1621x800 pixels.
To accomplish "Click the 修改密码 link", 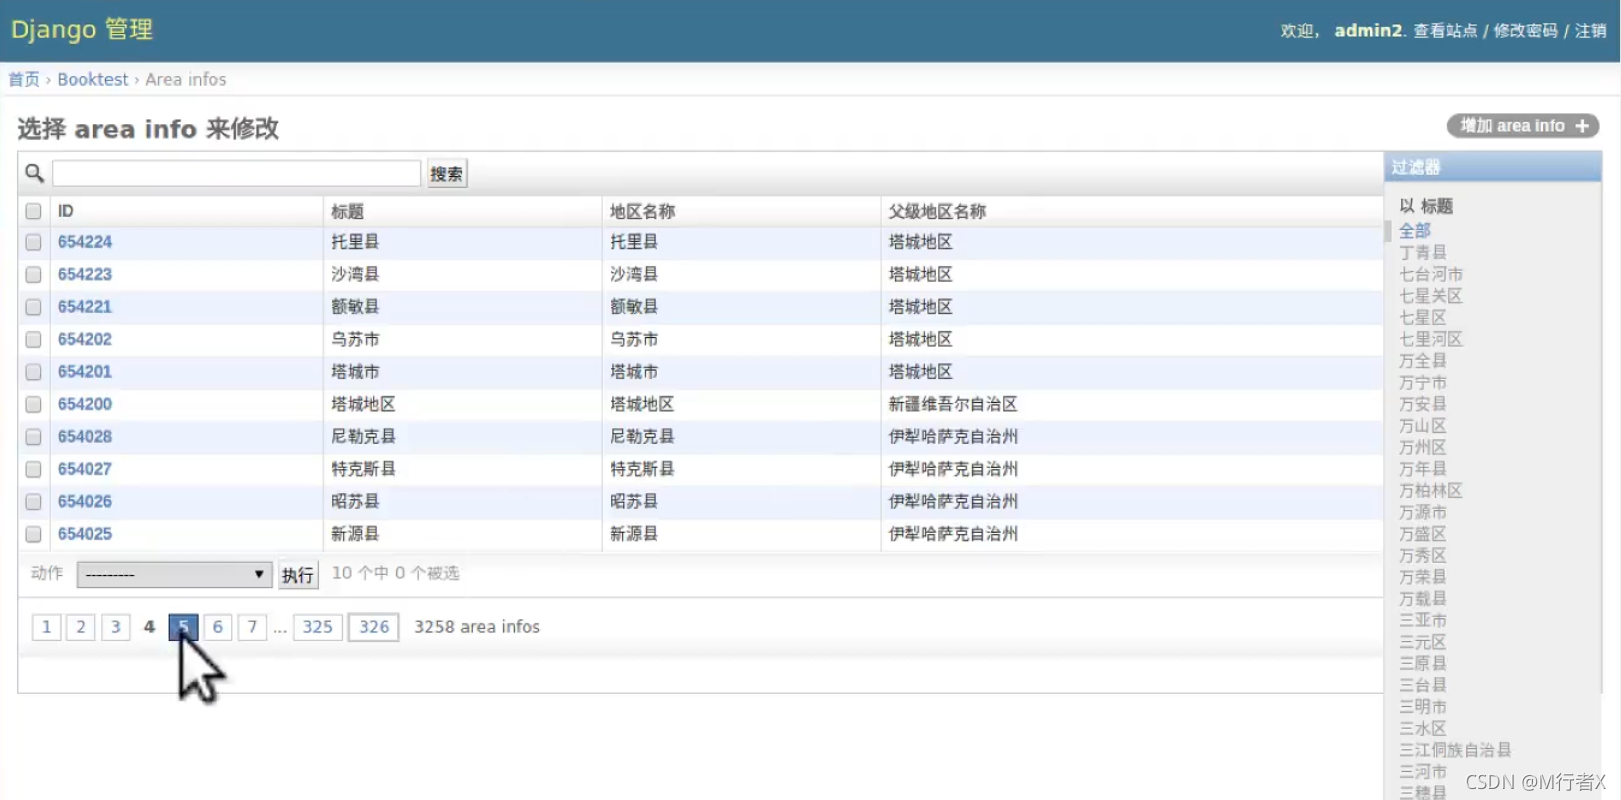I will [1525, 31].
